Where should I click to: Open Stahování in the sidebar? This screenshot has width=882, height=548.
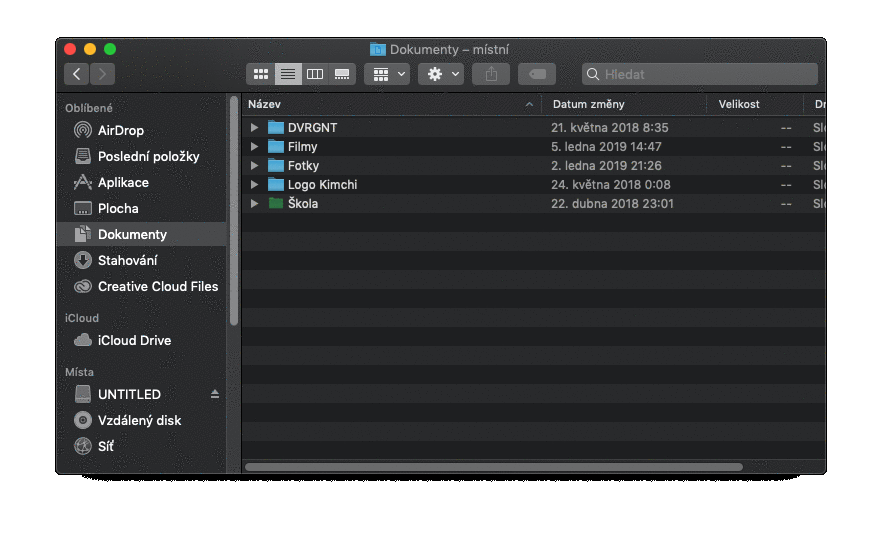(x=128, y=260)
